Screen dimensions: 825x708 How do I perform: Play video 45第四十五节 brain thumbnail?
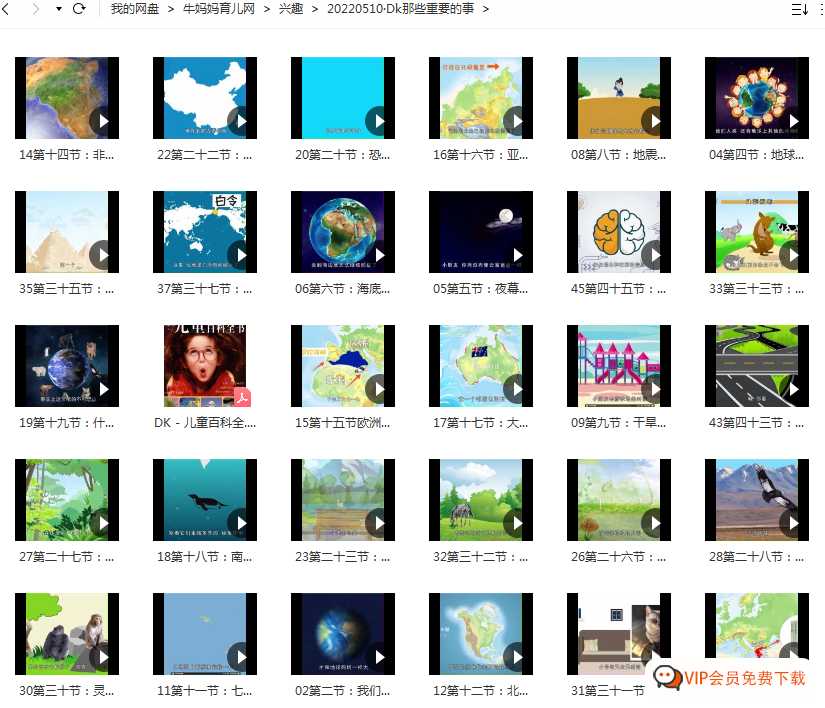pos(619,232)
